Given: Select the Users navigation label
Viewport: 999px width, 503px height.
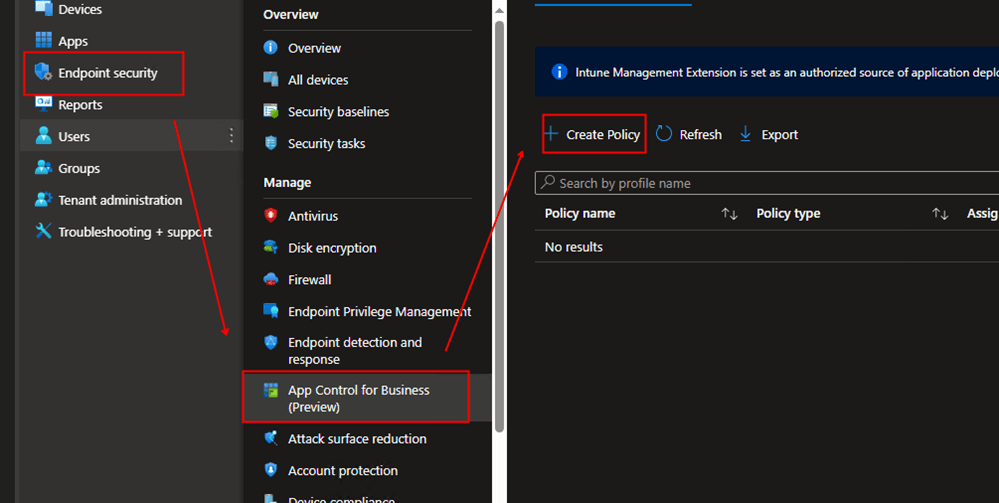Looking at the screenshot, I should click(x=74, y=136).
